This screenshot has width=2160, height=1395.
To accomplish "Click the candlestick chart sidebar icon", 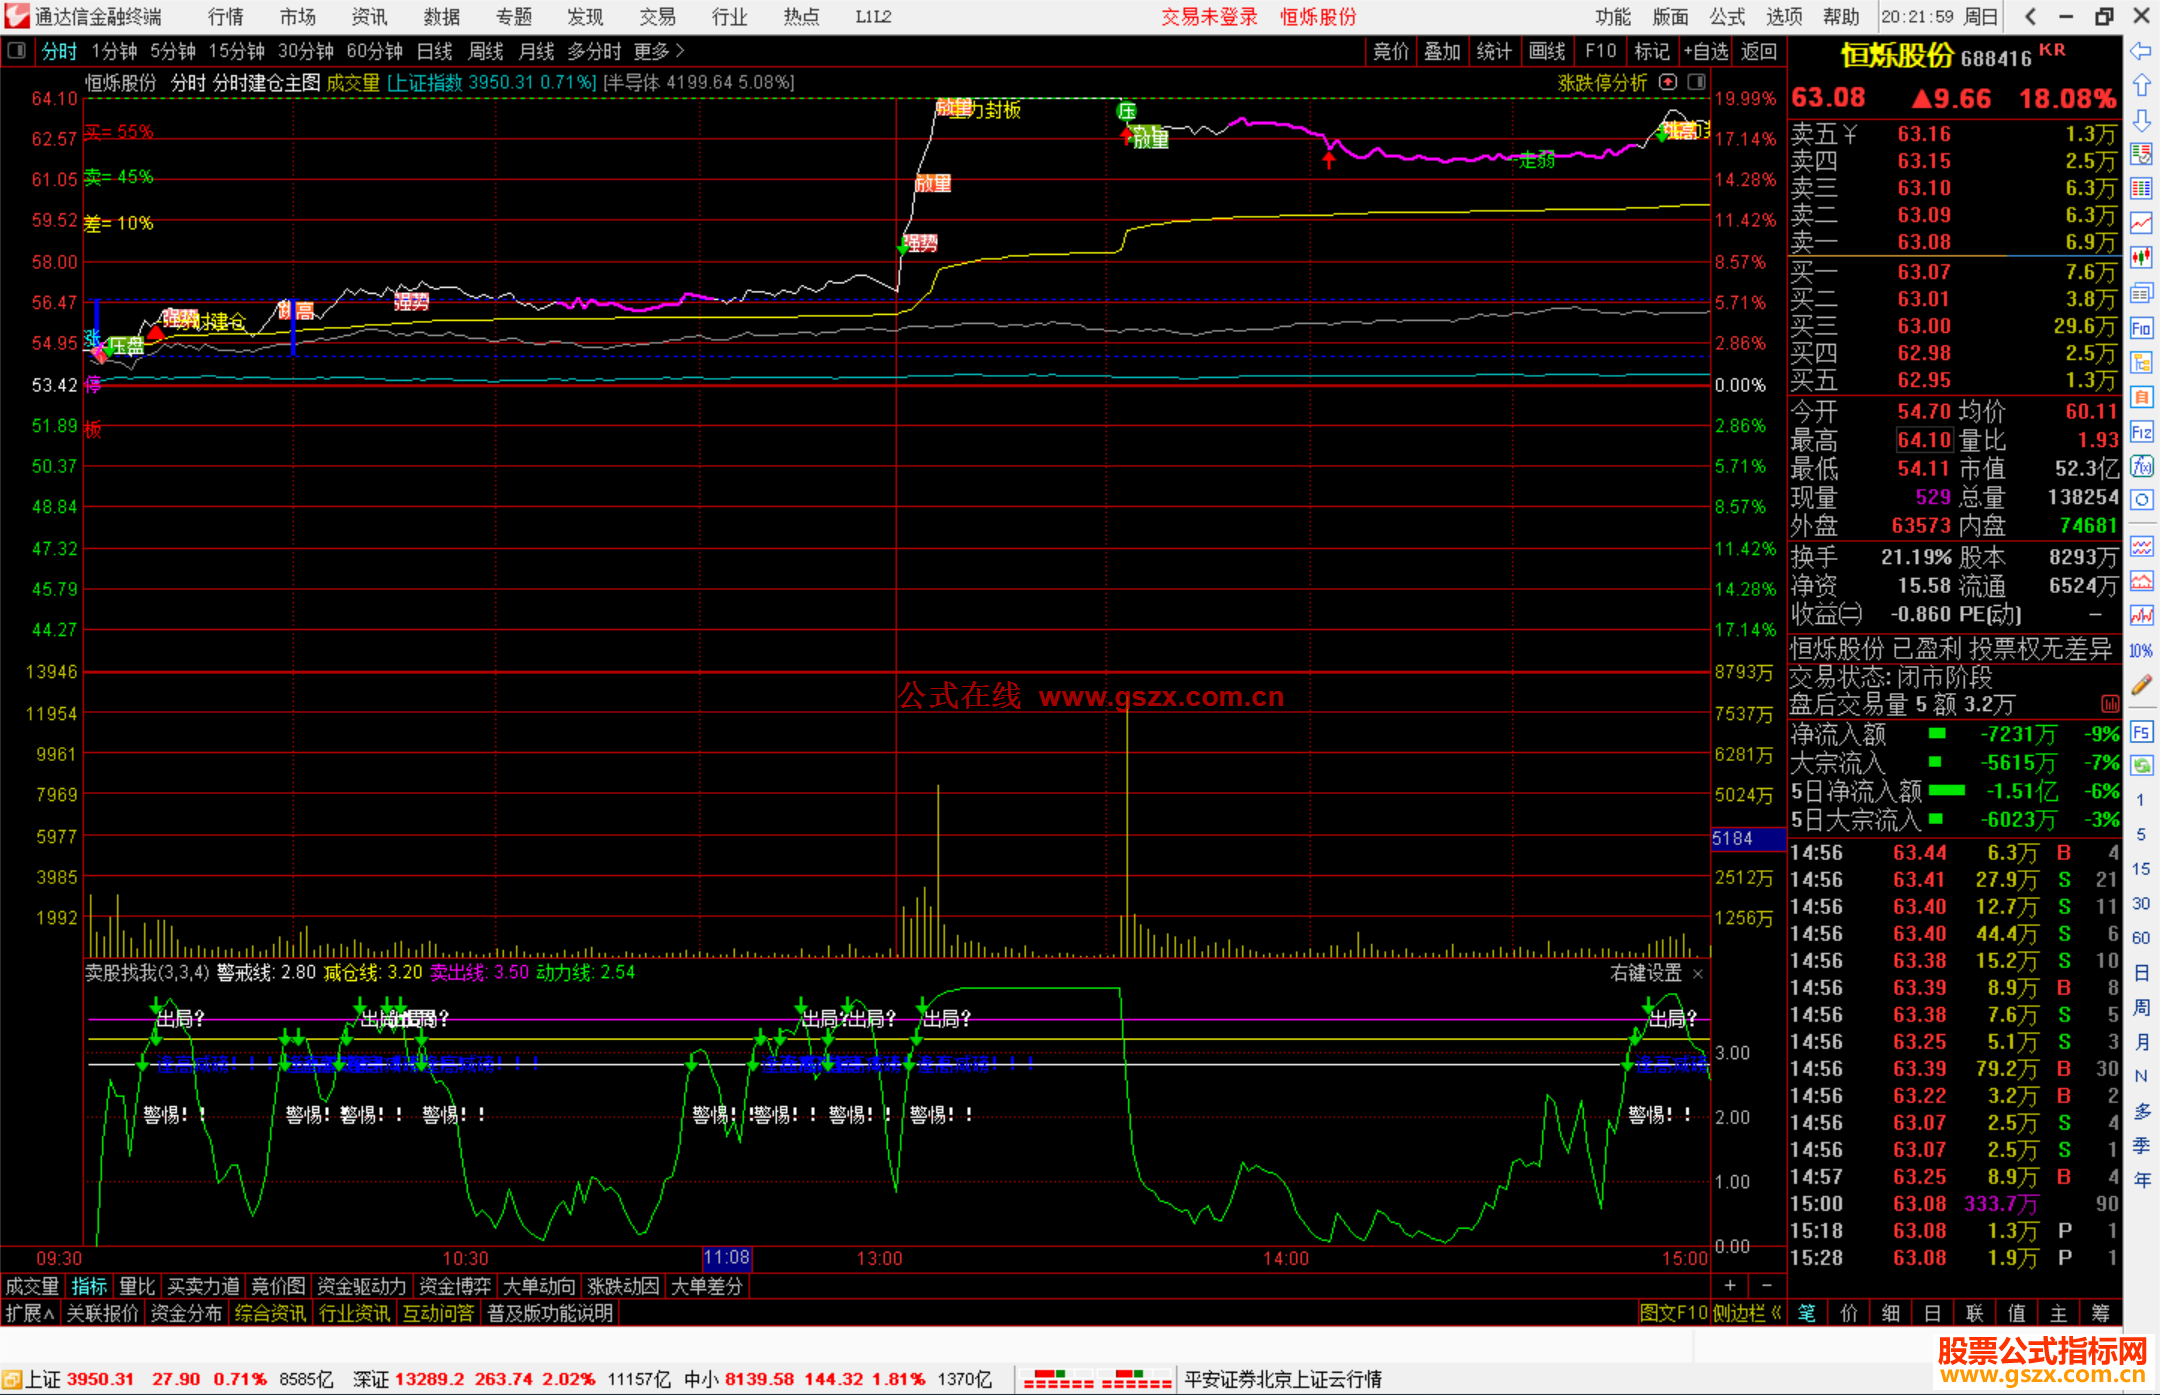I will (2141, 257).
